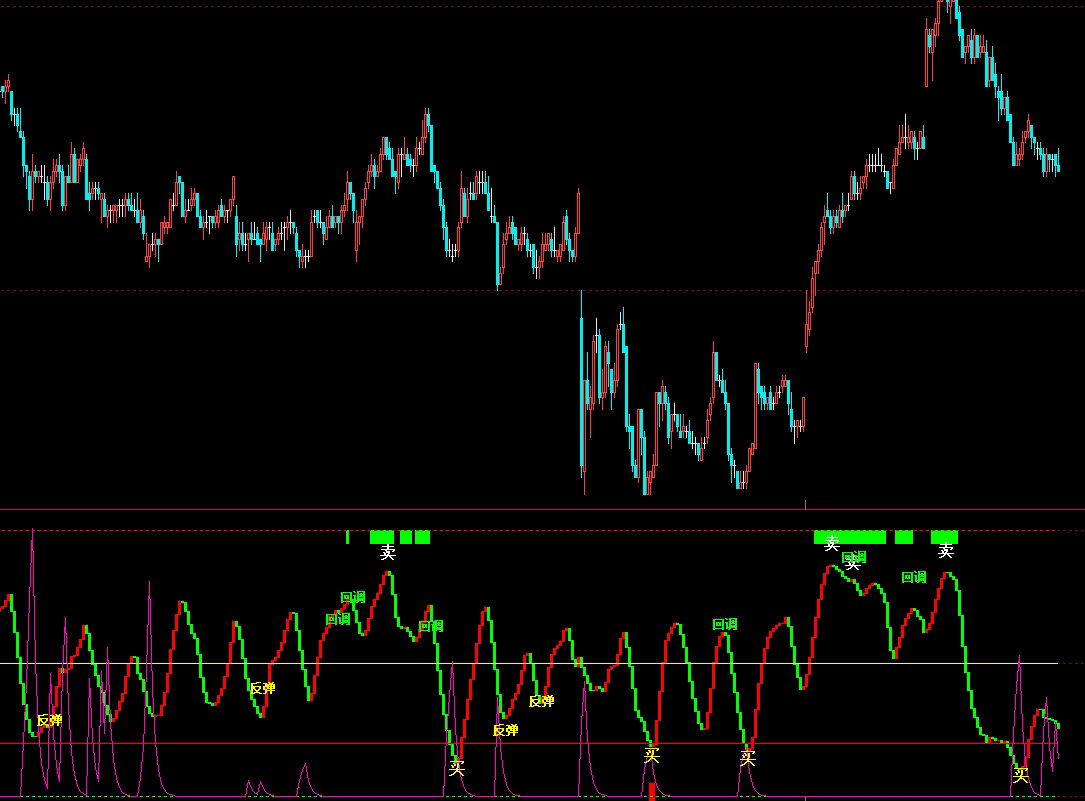1085x801 pixels.
Task: Click the long gap-down candle in price chart
Action: (582, 390)
